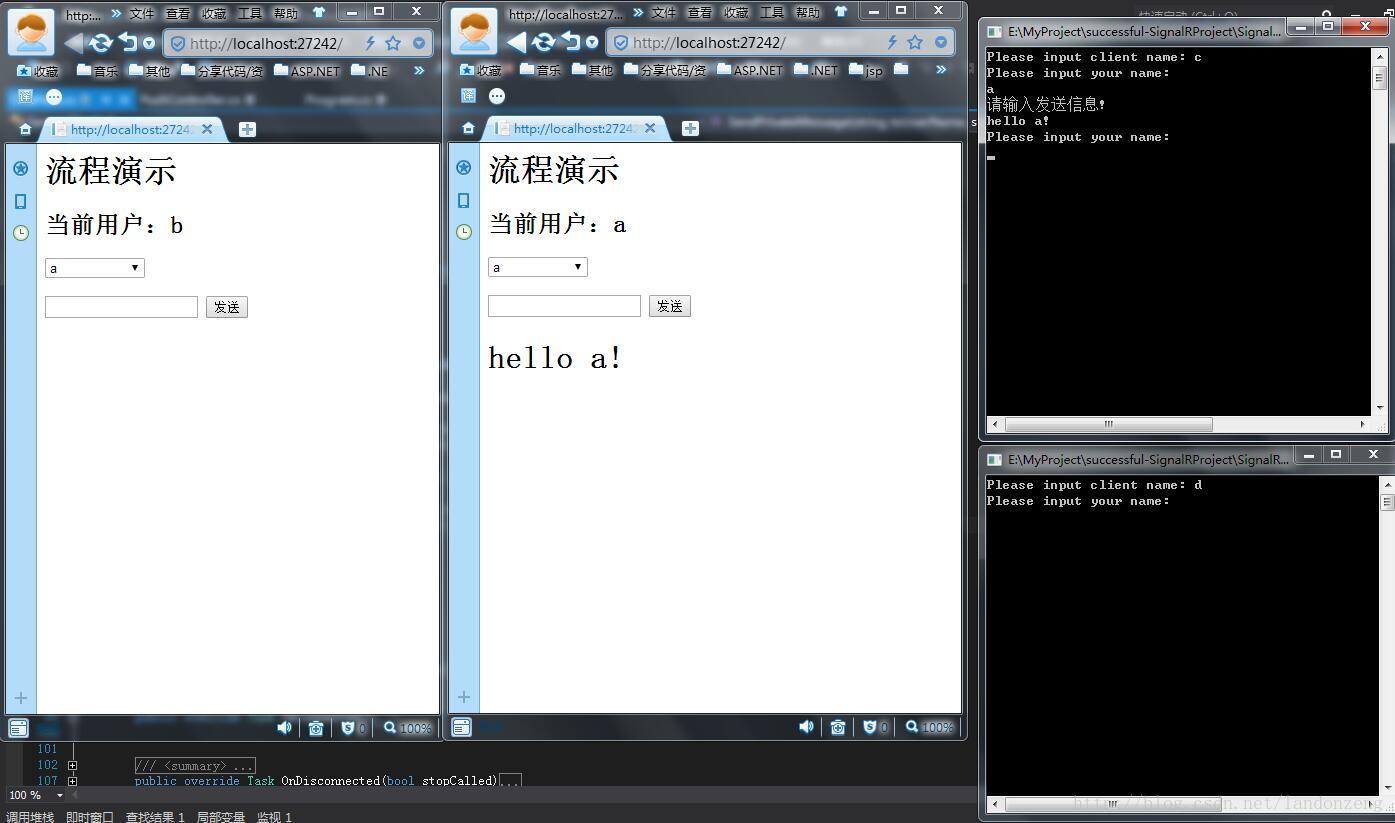Open history clock icon in right browser sidebar

pos(464,232)
